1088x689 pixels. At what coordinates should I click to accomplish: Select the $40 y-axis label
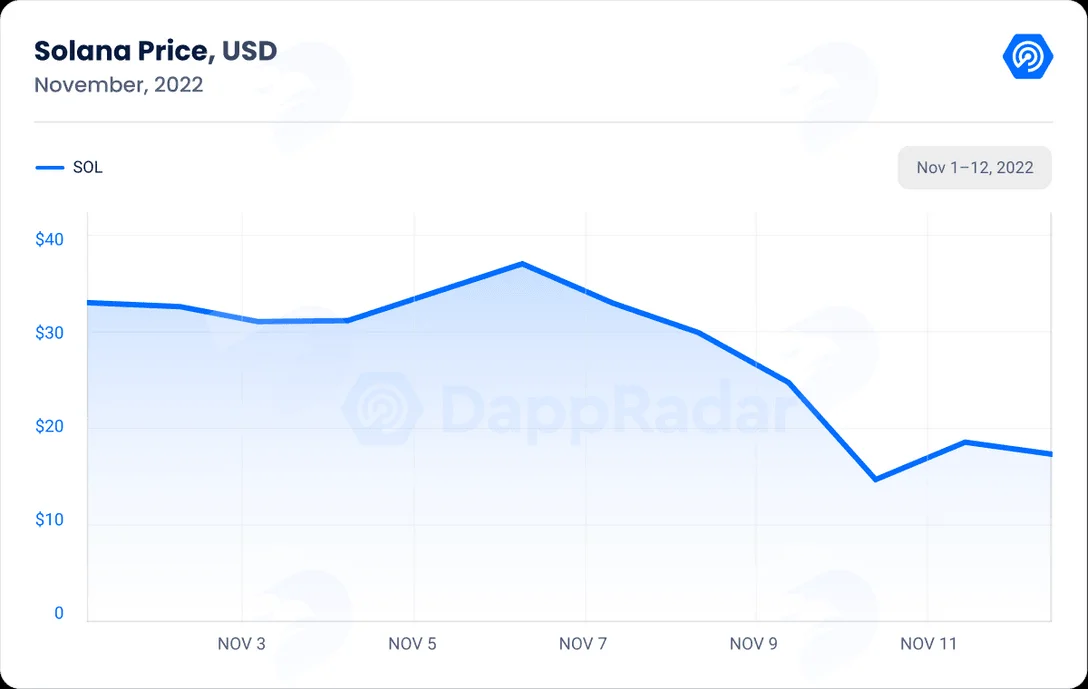pyautogui.click(x=49, y=239)
